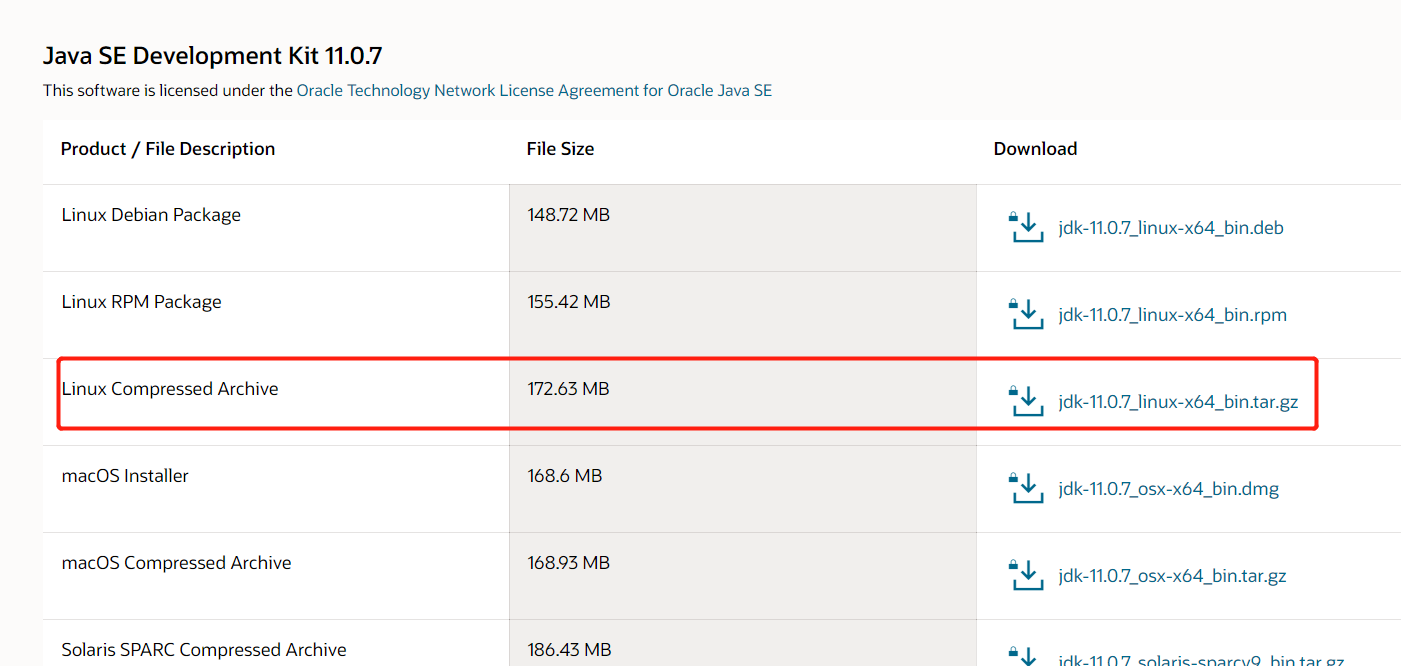Click the File Size column header

560,149
